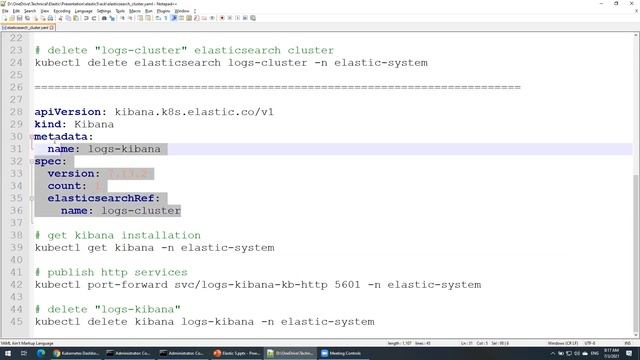Click the '# publish http services' comment
This screenshot has width=640, height=360.
111,272
